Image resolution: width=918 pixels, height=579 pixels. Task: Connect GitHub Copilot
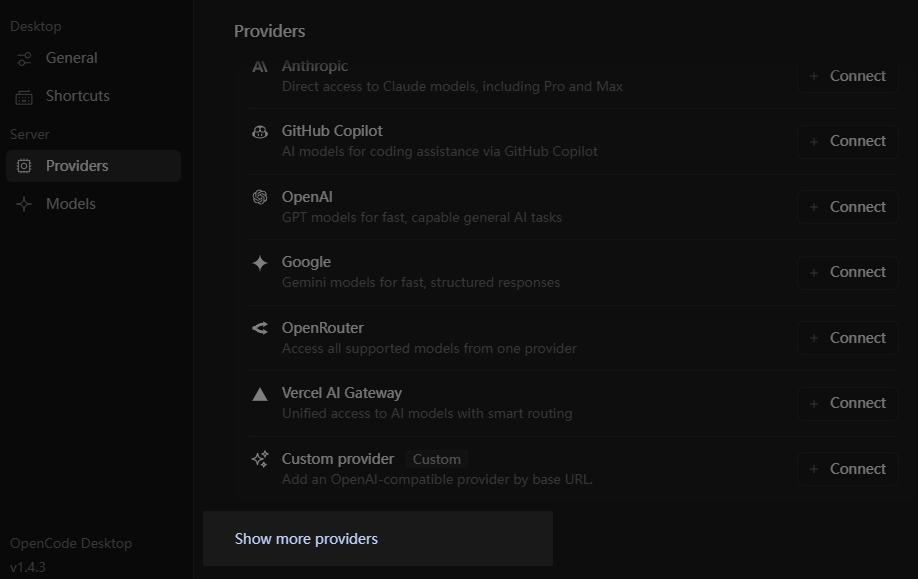click(x=847, y=141)
